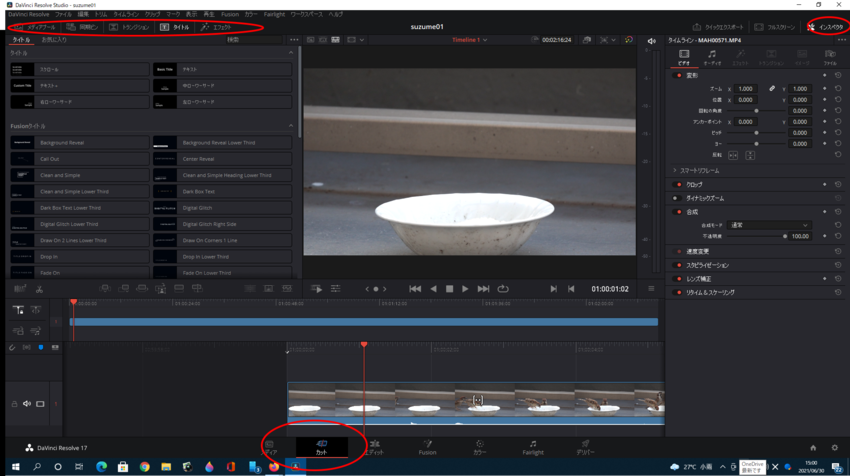Jump to last frame using skip-forward button
The image size is (850, 476).
484,289
